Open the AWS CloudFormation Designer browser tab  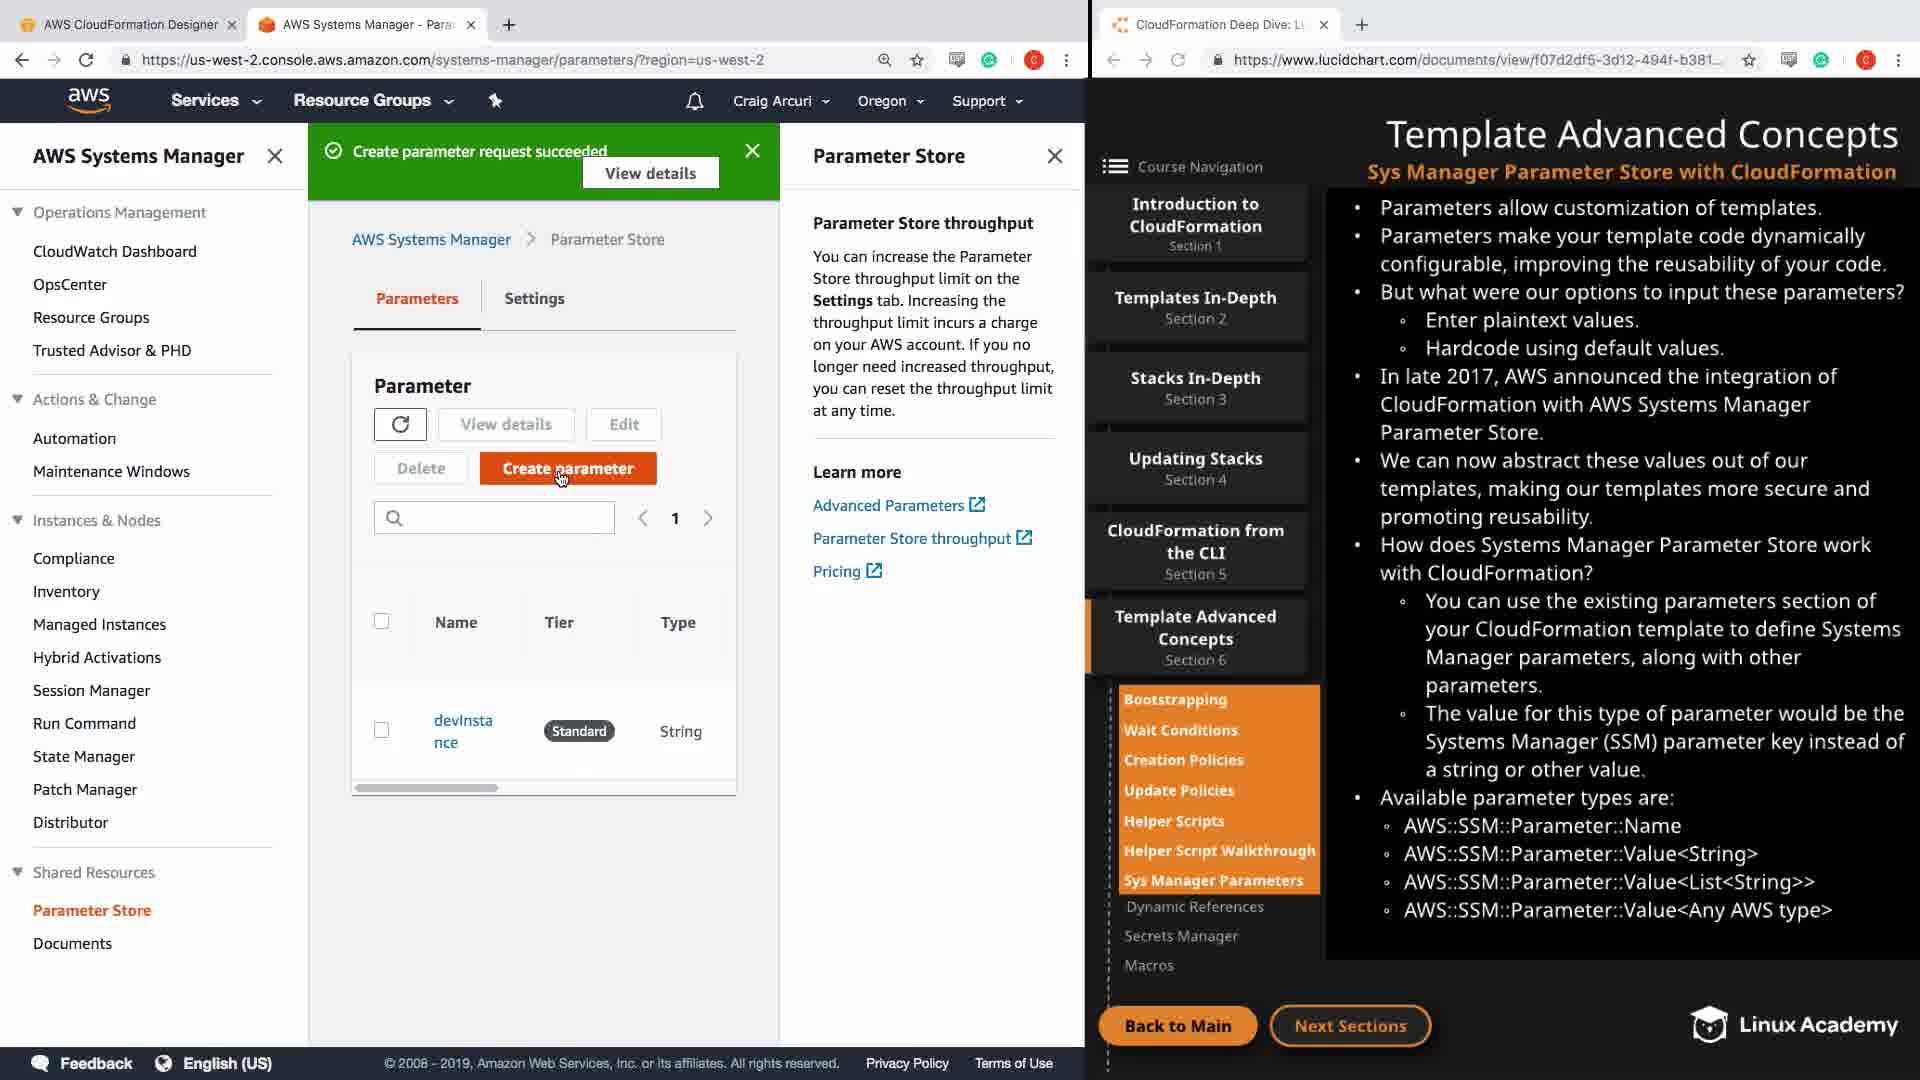(x=130, y=24)
